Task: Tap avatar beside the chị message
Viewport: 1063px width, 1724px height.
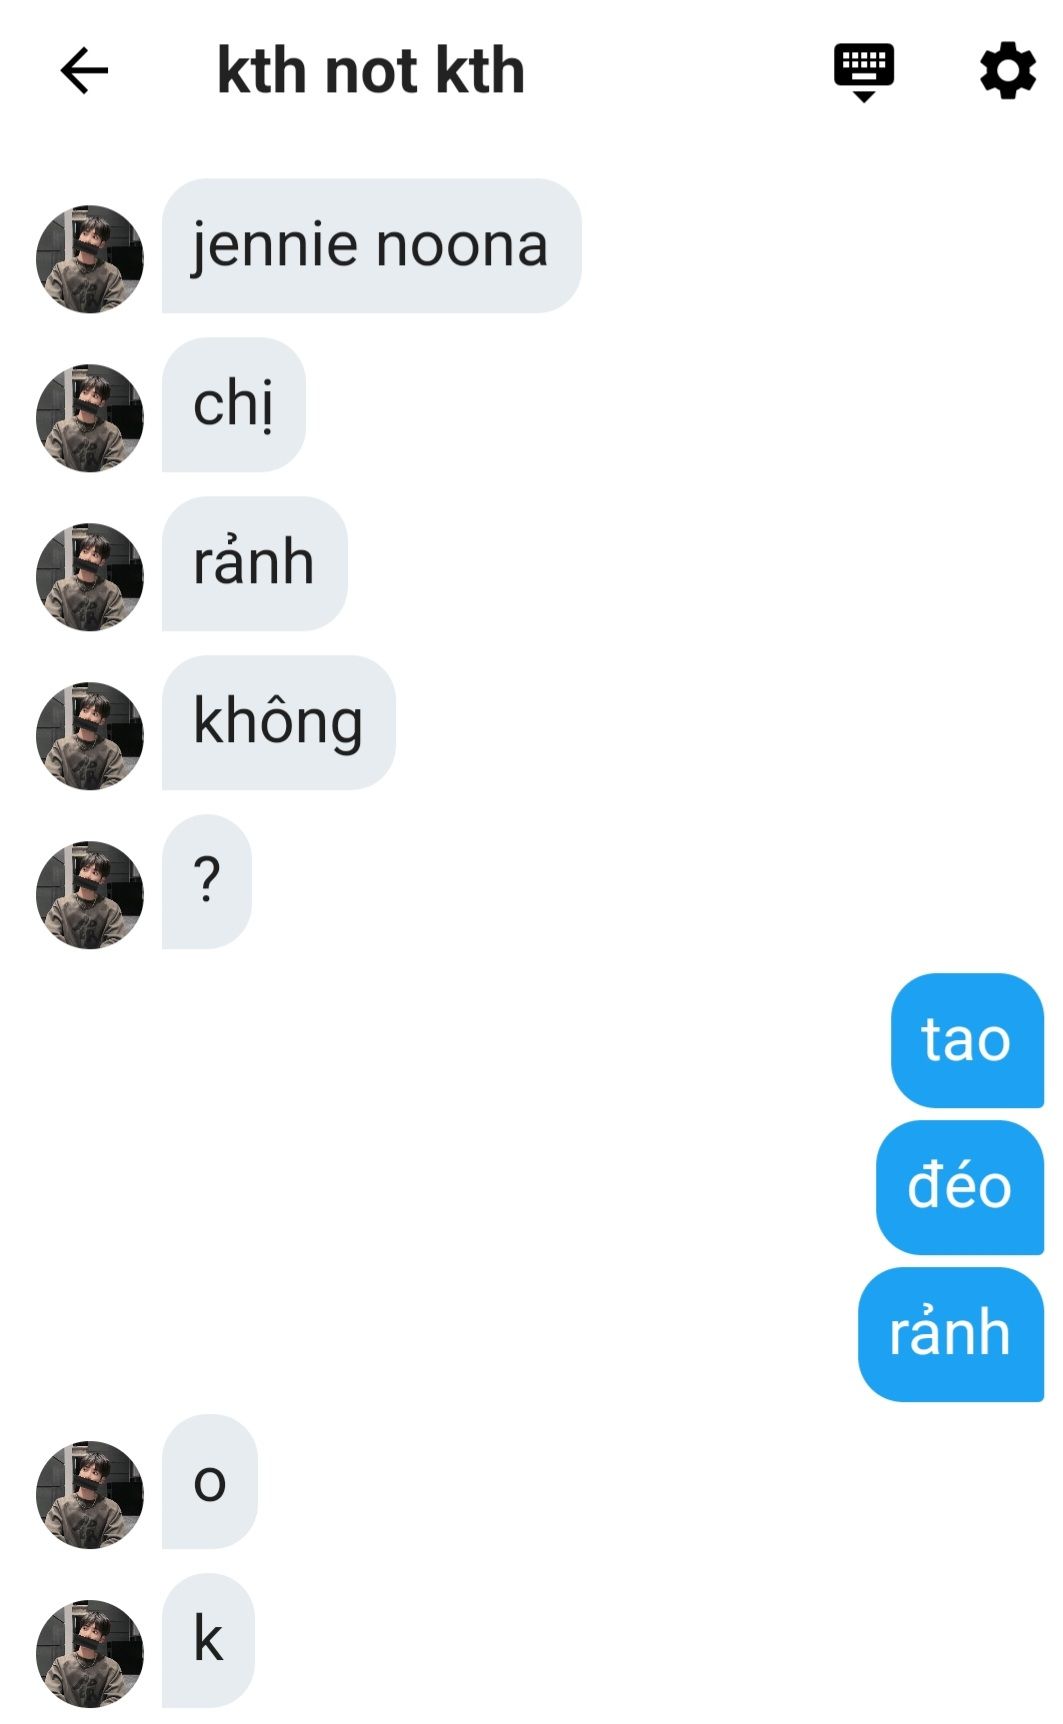Action: [90, 418]
